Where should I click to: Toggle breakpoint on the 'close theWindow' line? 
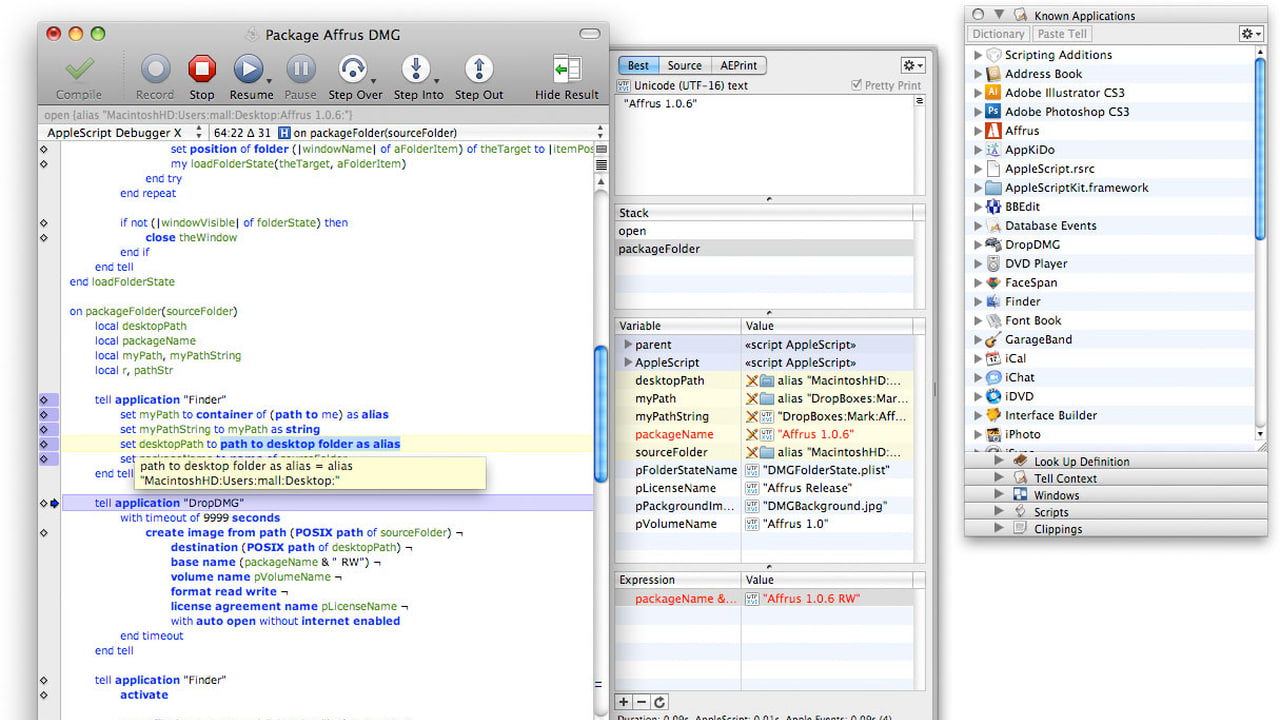(x=43, y=238)
